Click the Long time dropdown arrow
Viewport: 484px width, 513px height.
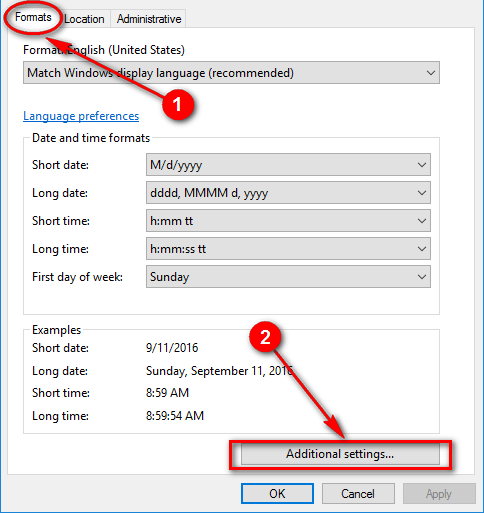coord(422,249)
